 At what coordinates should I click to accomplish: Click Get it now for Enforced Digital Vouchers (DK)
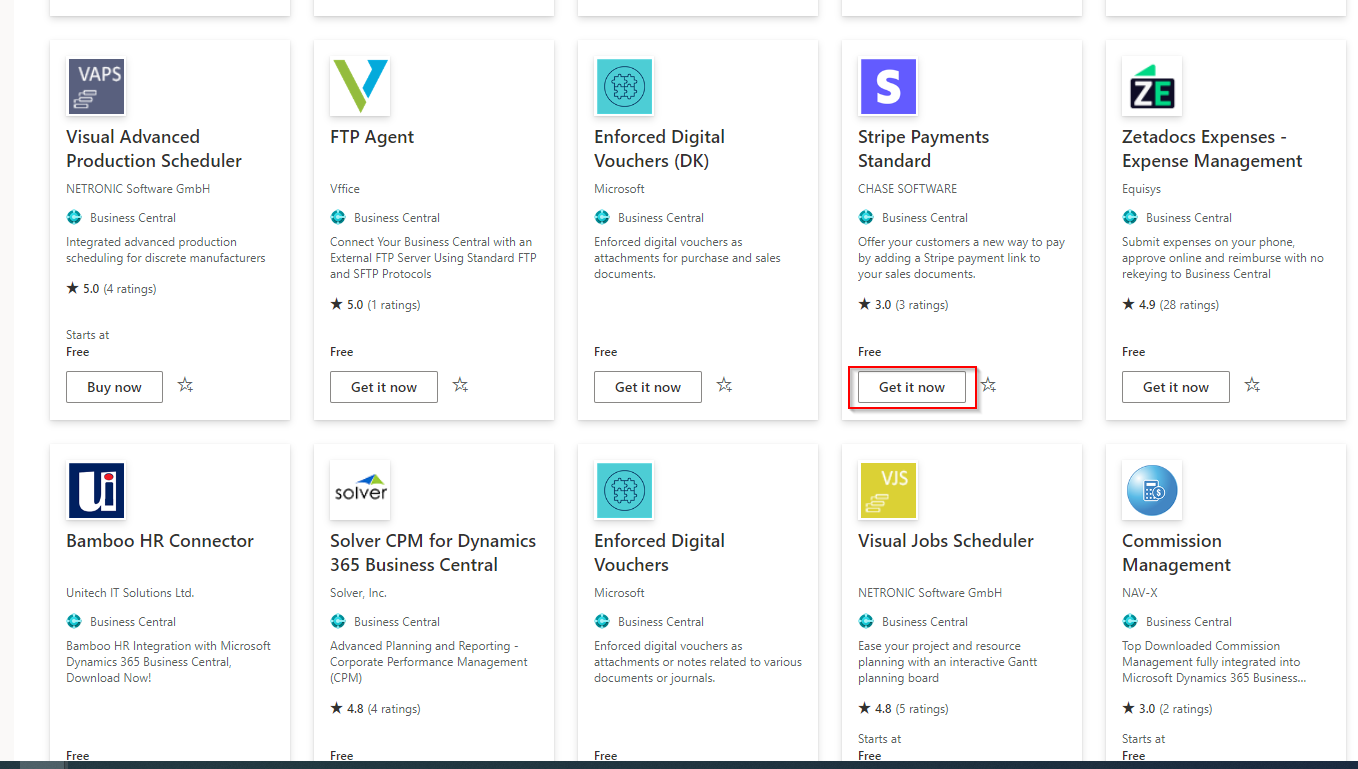point(648,387)
